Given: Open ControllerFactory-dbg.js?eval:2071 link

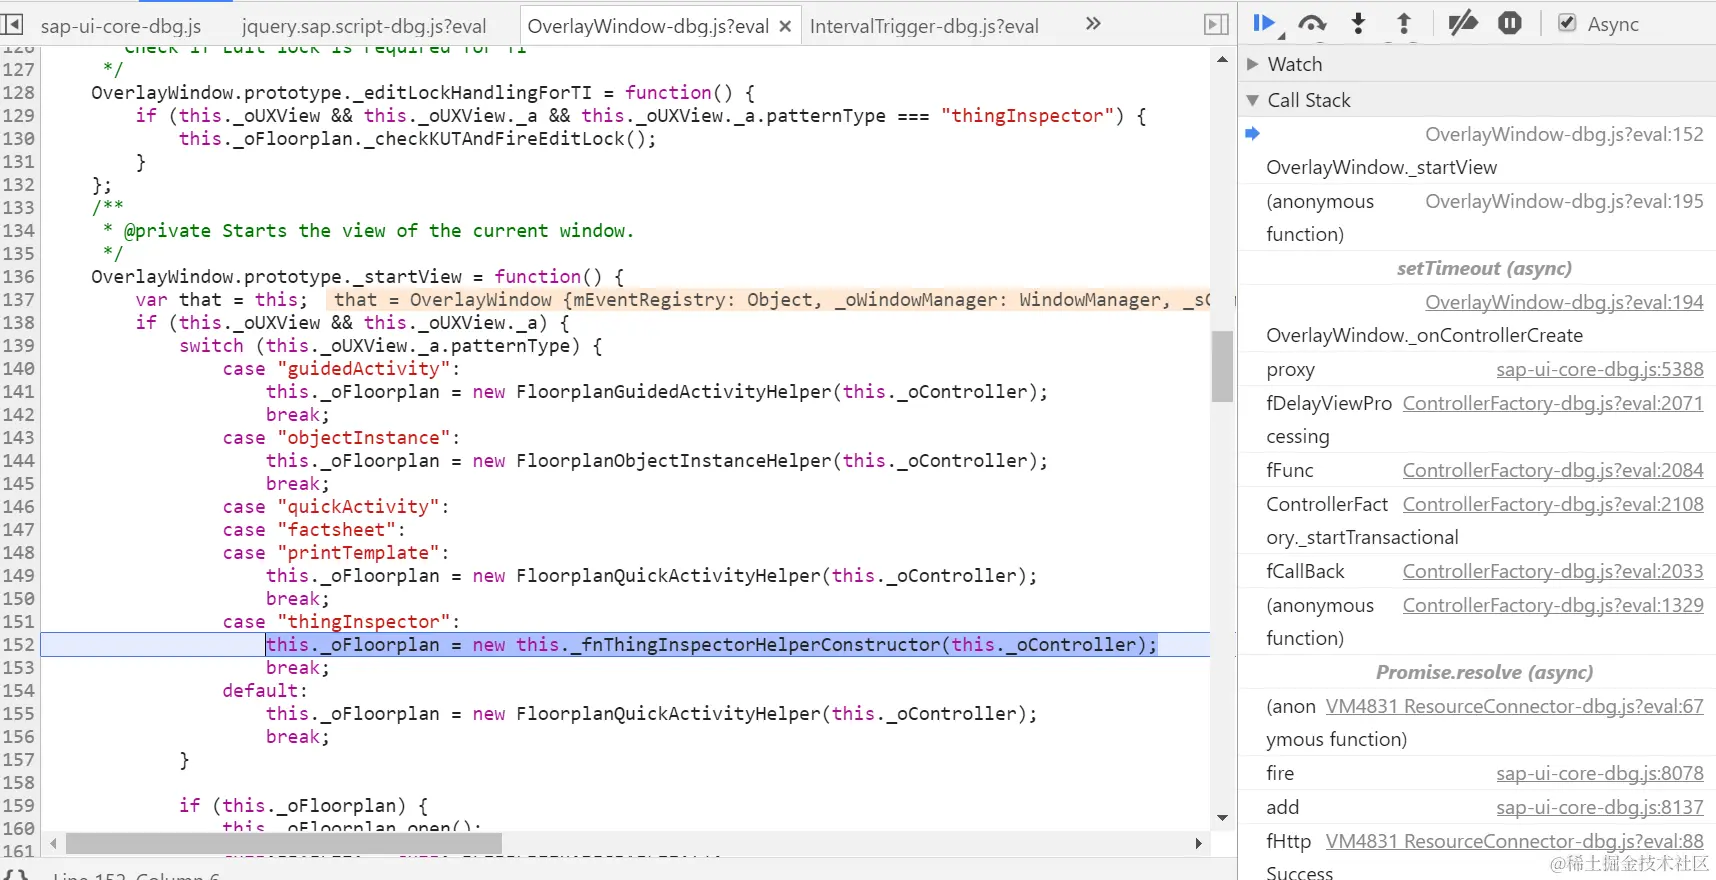Looking at the screenshot, I should 1553,403.
